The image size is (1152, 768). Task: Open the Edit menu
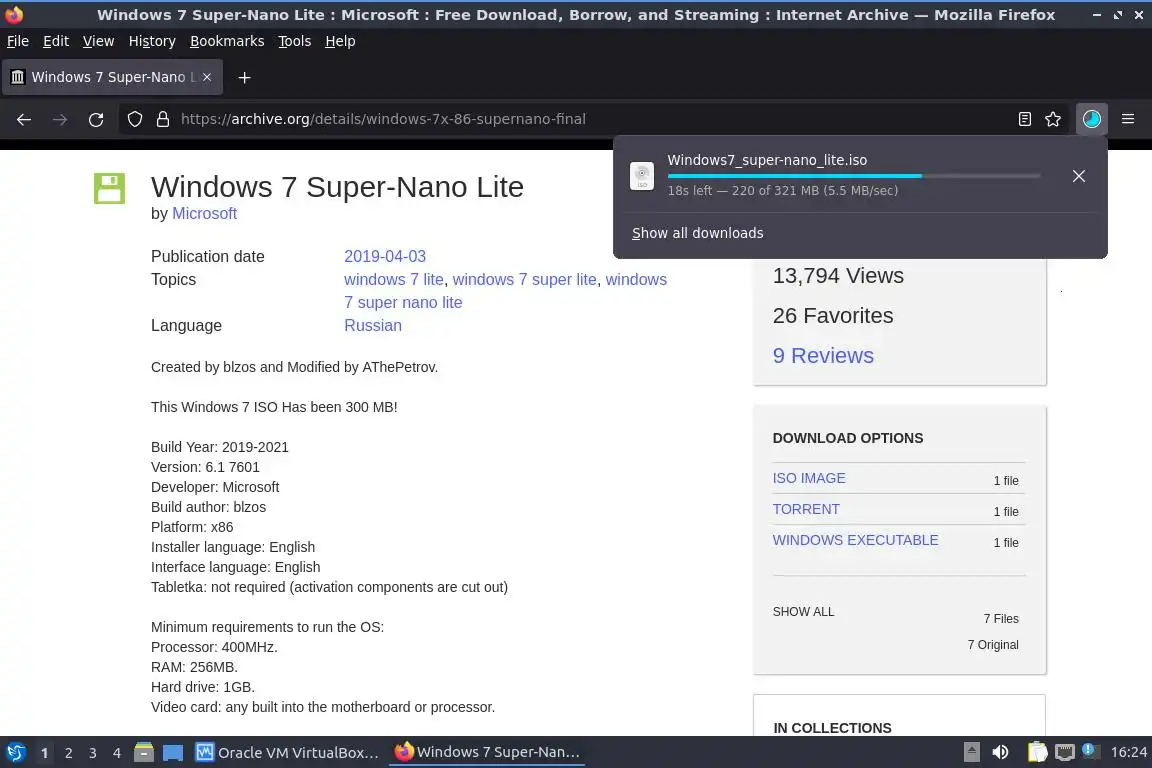pos(56,41)
